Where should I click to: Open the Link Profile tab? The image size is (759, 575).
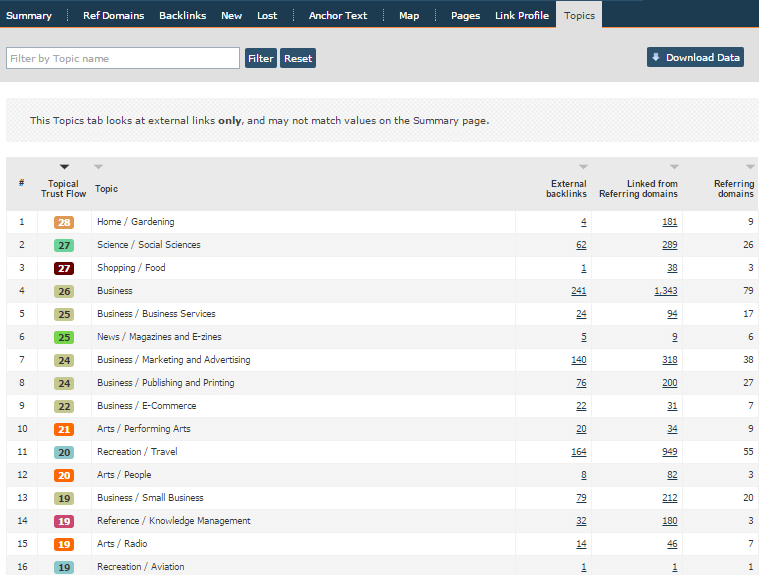point(521,15)
